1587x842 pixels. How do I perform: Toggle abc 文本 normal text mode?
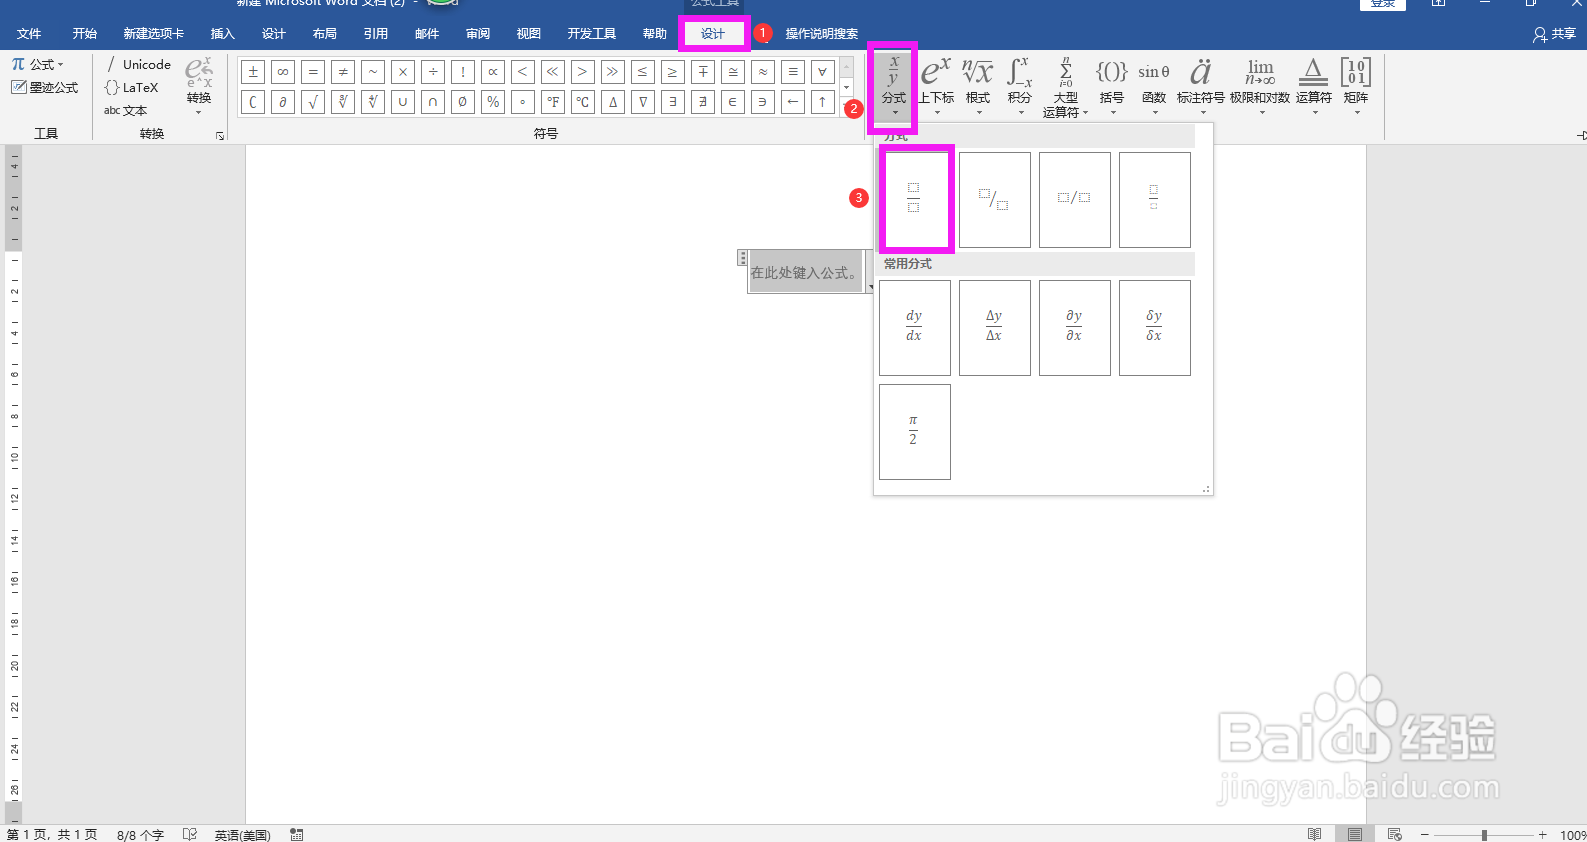pos(126,111)
